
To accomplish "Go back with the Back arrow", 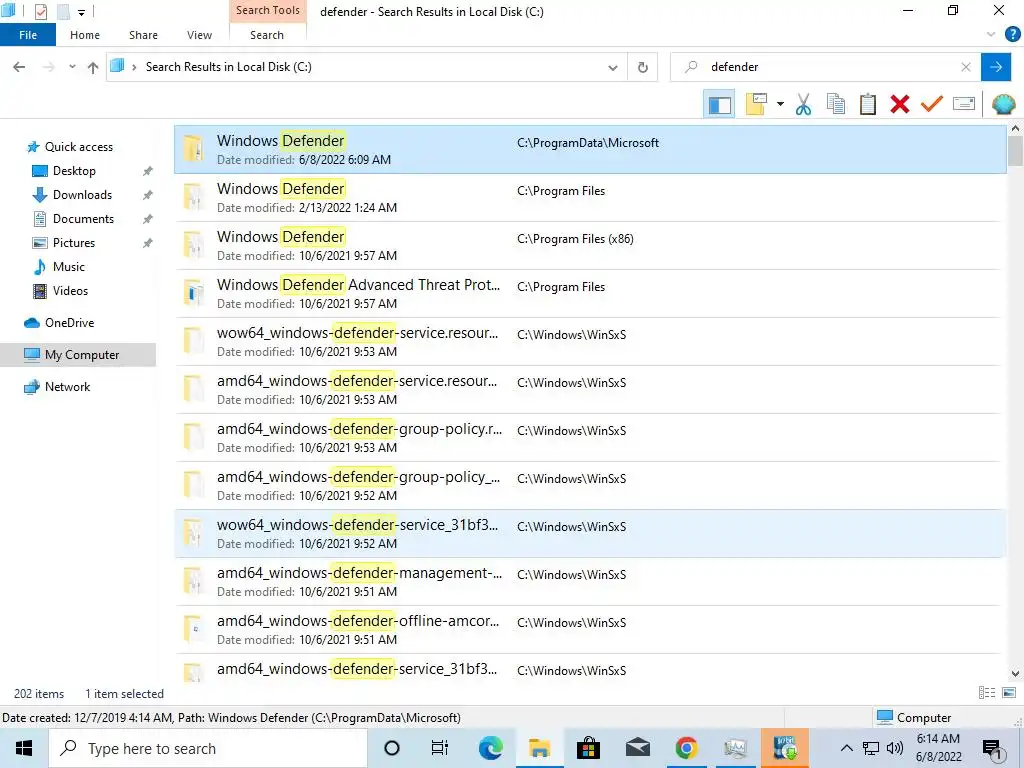I will 20,67.
